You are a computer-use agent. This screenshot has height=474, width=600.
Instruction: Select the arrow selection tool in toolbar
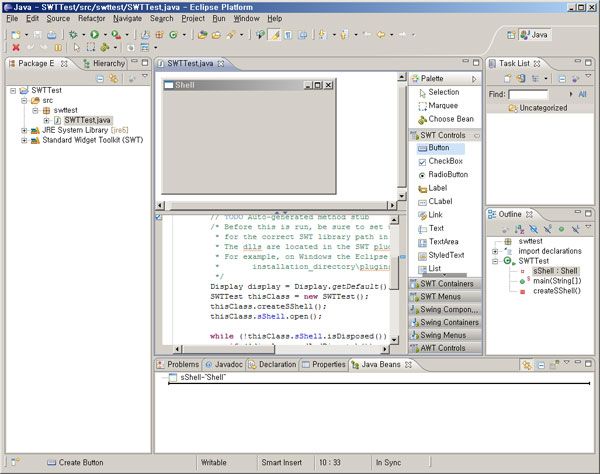coord(77,47)
